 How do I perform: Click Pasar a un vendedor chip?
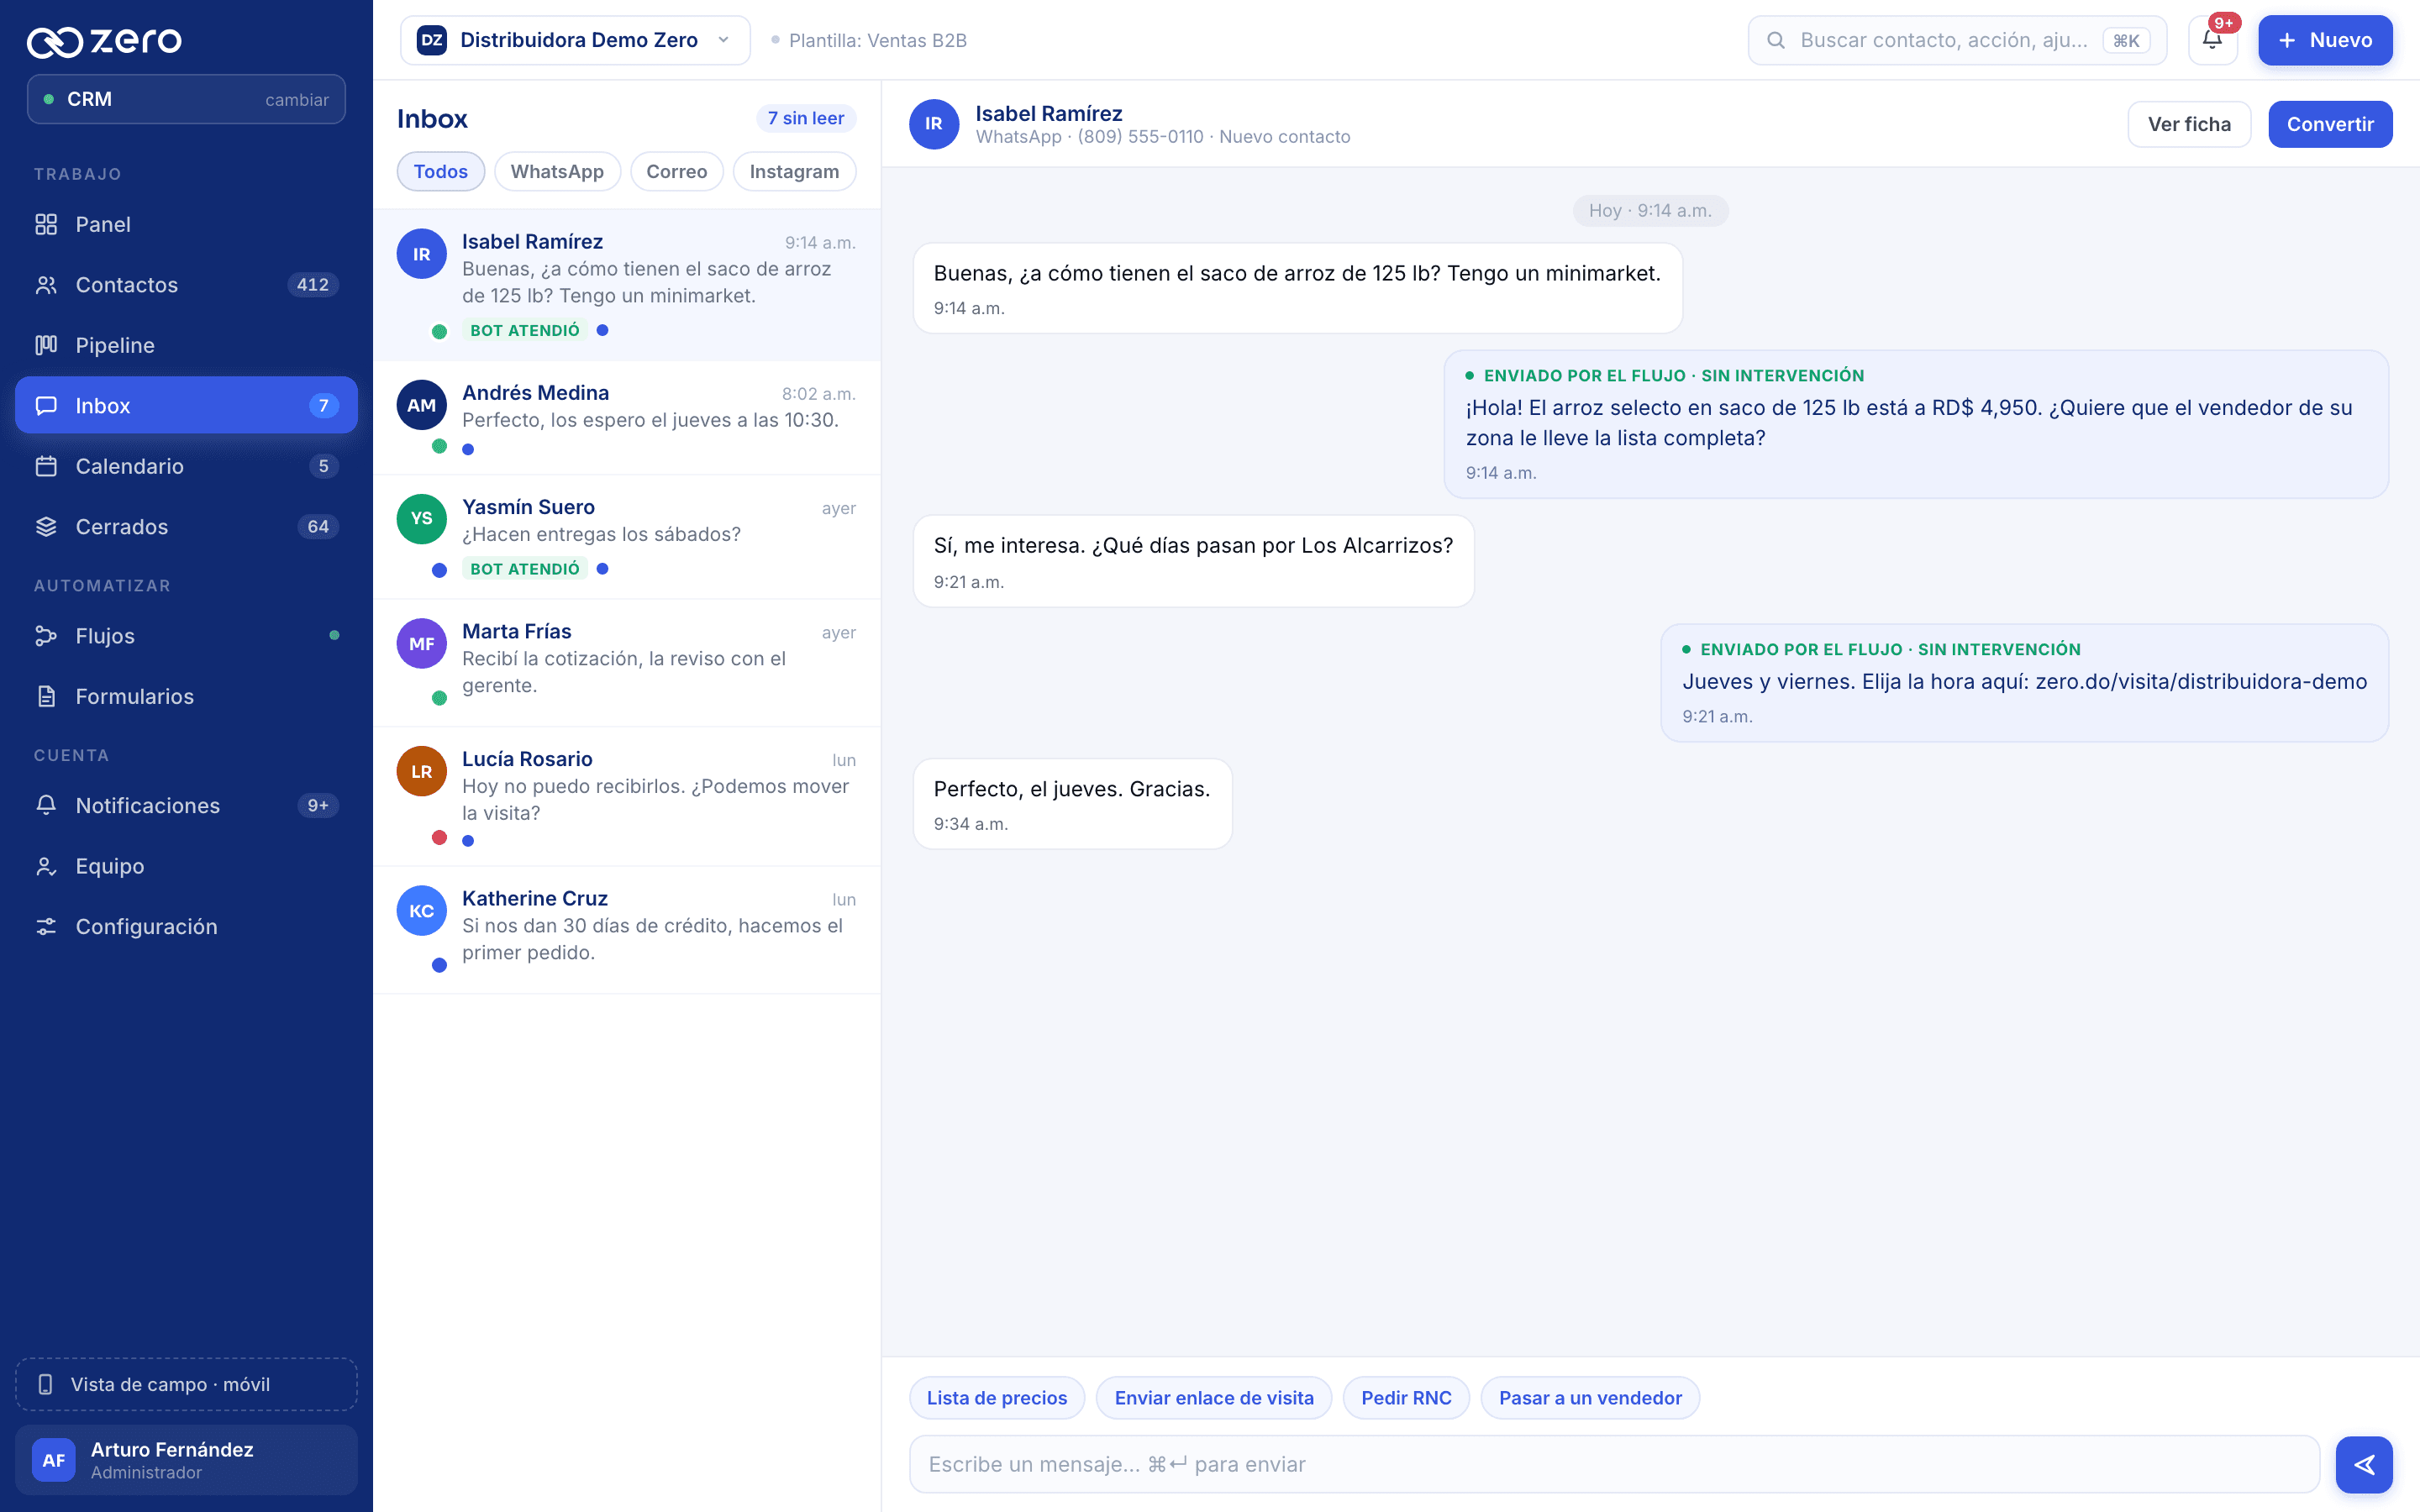[1590, 1397]
